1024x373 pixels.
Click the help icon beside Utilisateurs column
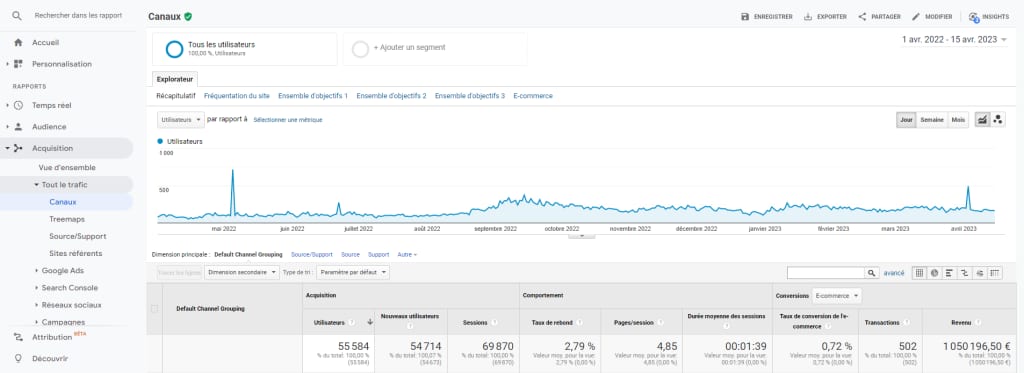point(352,322)
